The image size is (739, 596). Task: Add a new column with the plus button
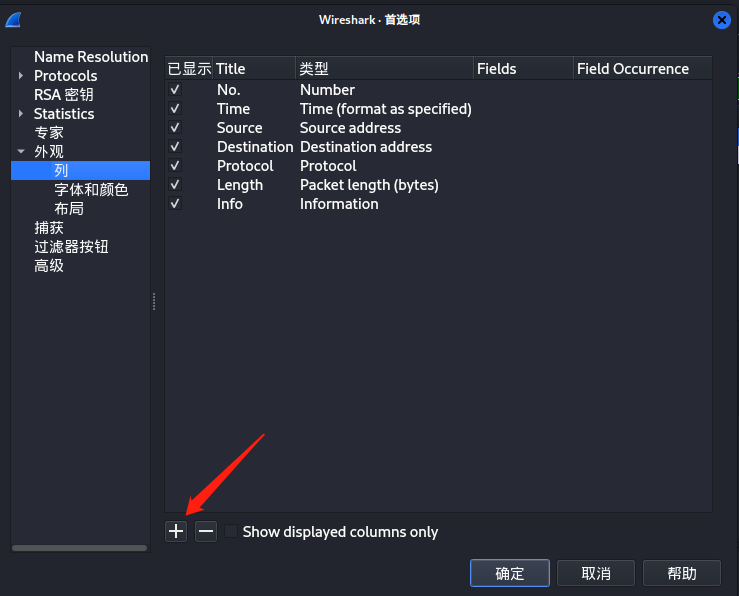[x=176, y=531]
